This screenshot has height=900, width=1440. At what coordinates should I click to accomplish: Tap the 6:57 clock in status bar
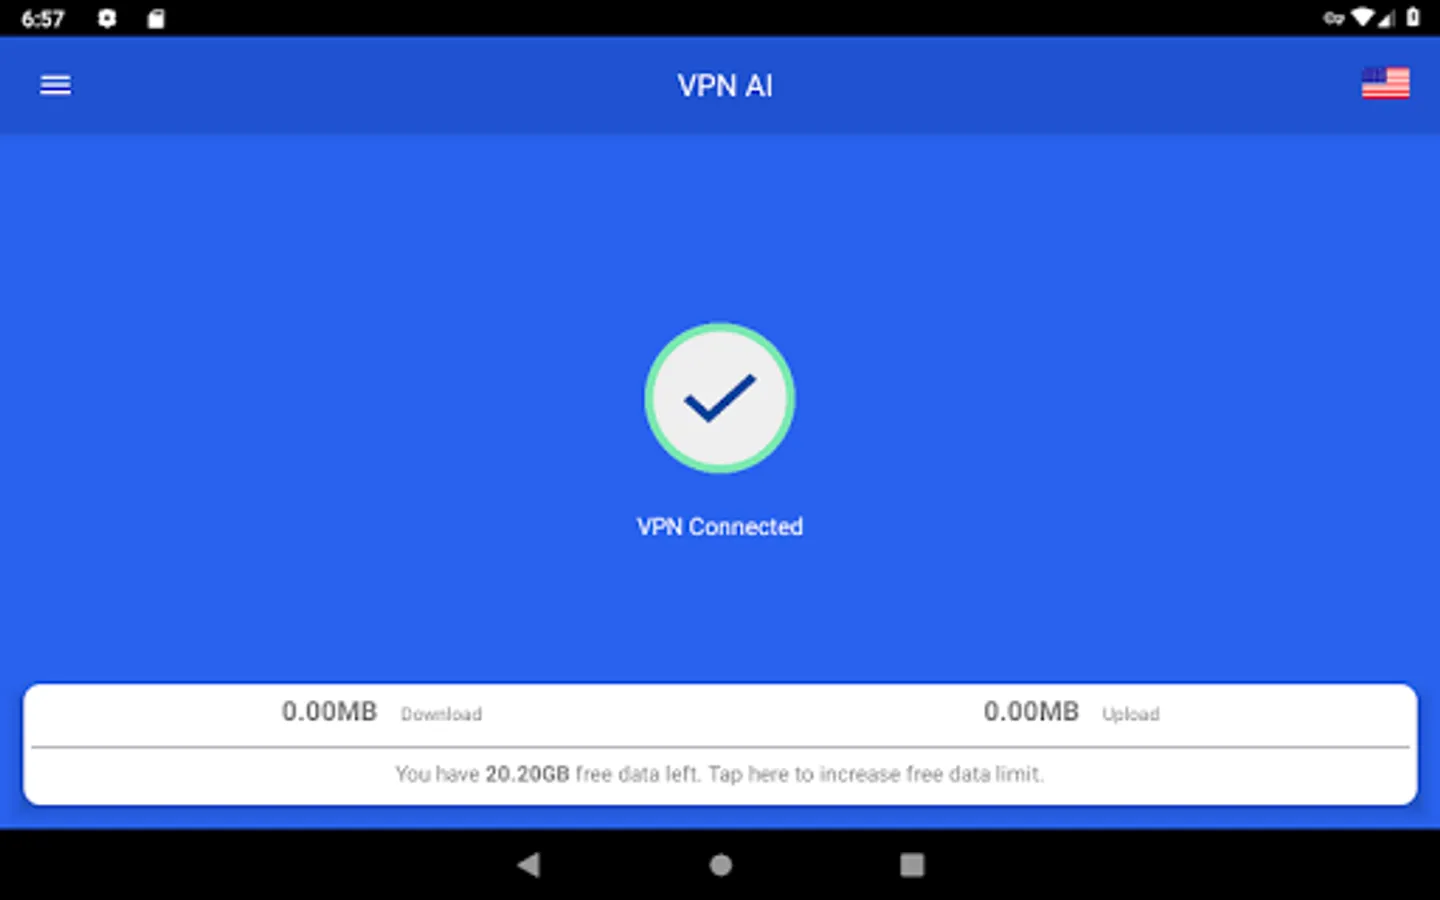(43, 19)
